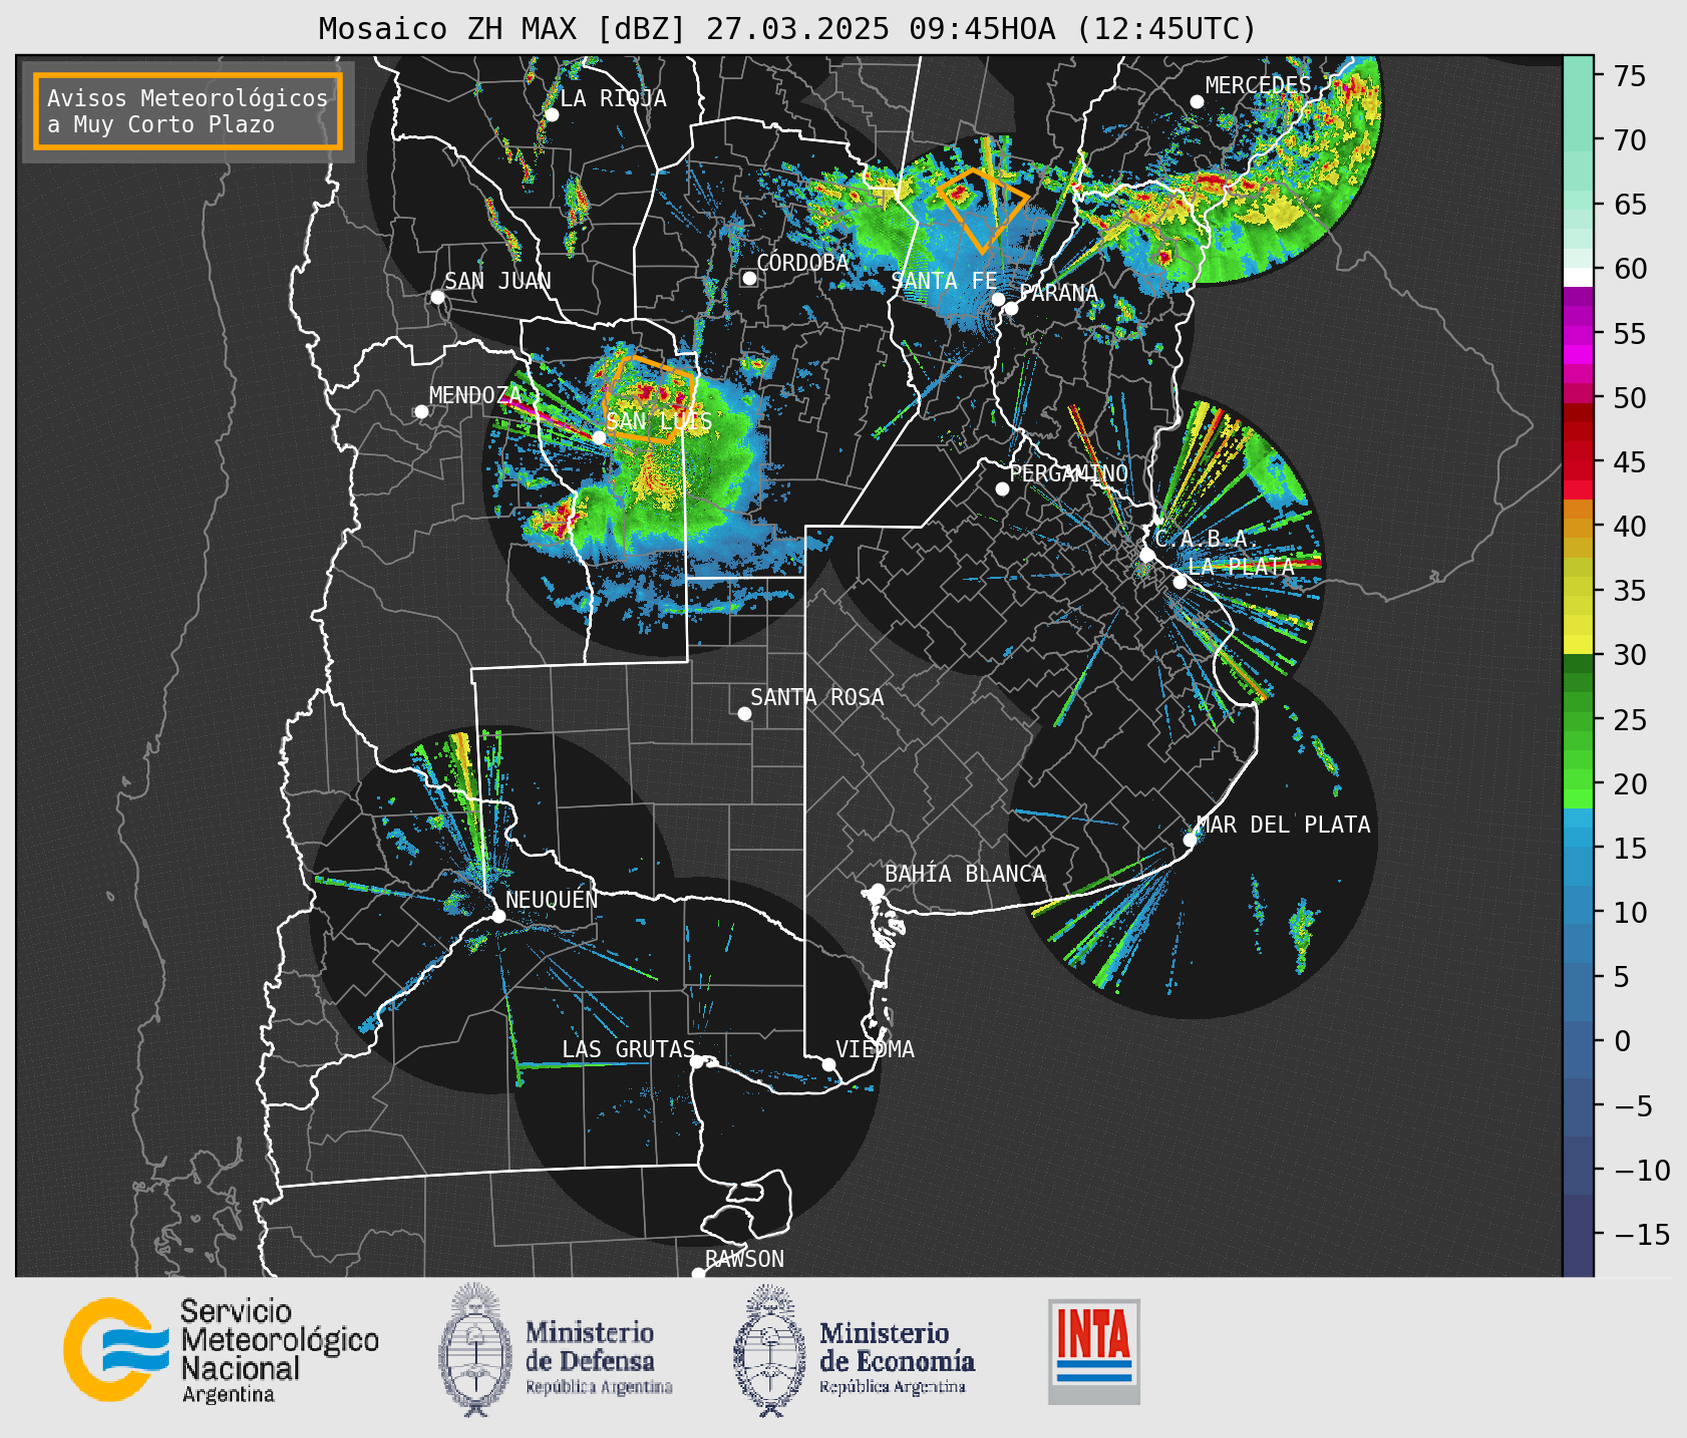1687x1438 pixels.
Task: Click the INTA logo
Action: click(1094, 1351)
